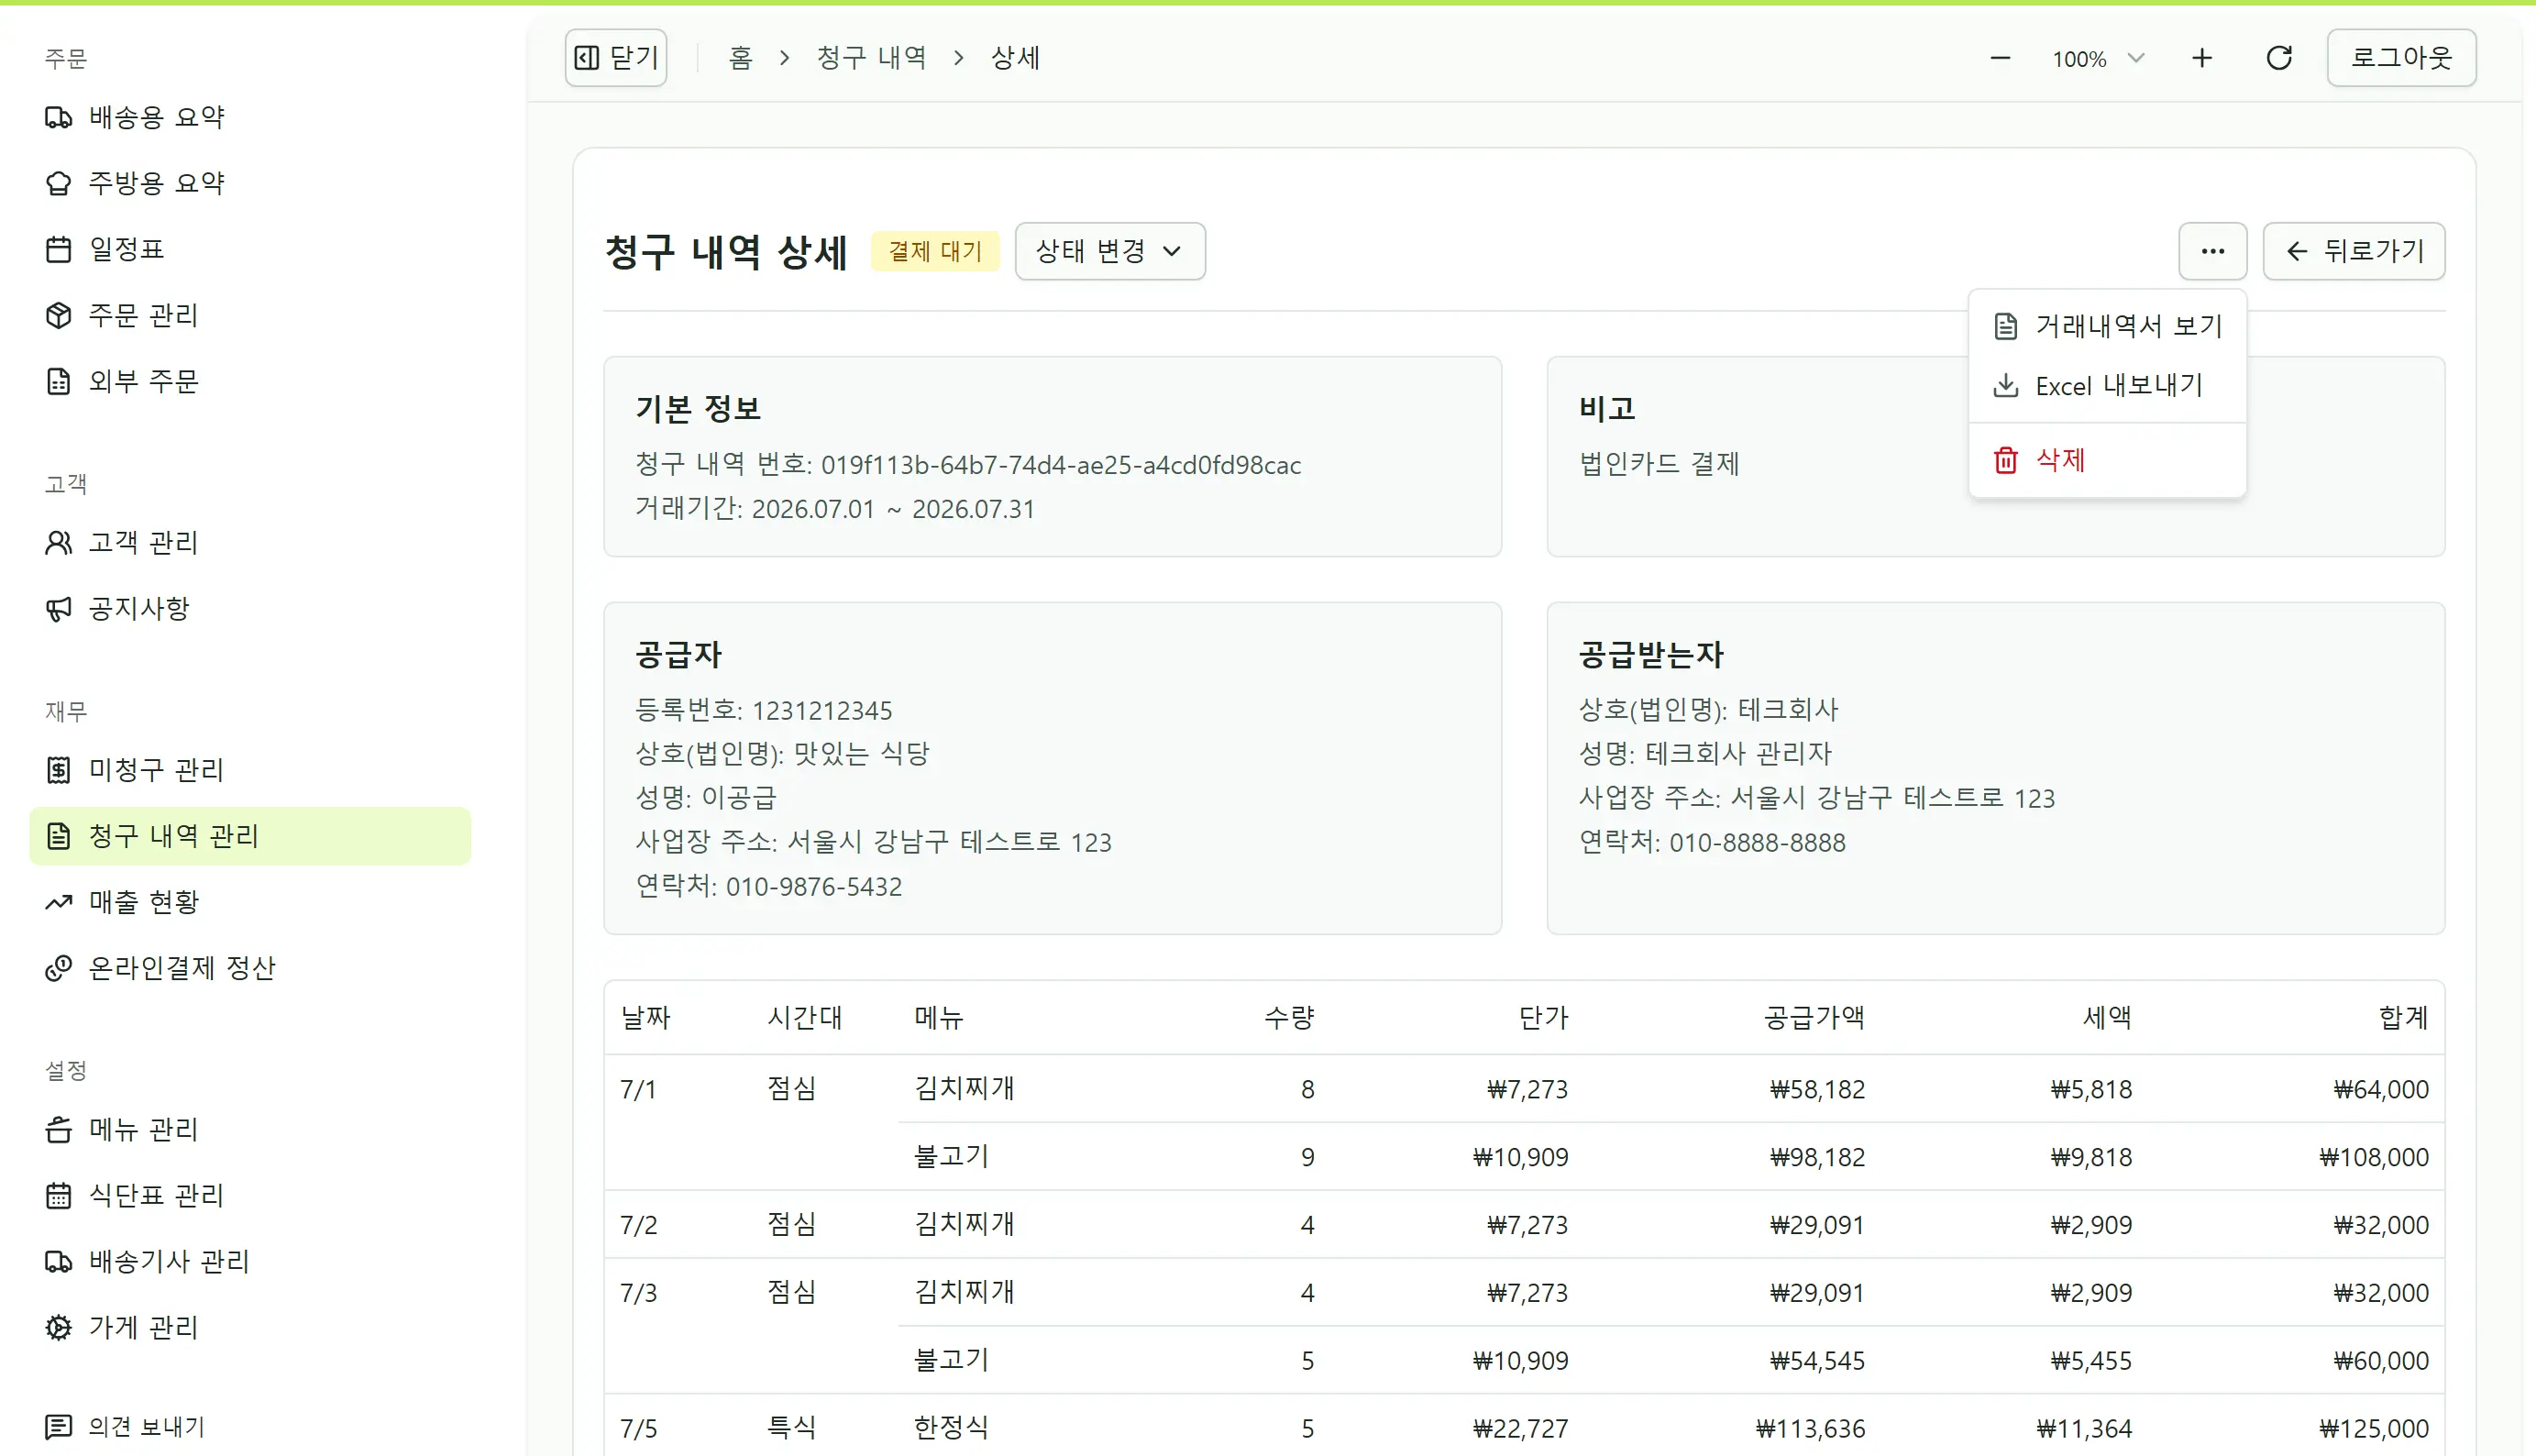Screen dimensions: 2536x1456
Task: Click 연락처: 010-8888-8888 text
Action: pyautogui.click(x=1712, y=842)
